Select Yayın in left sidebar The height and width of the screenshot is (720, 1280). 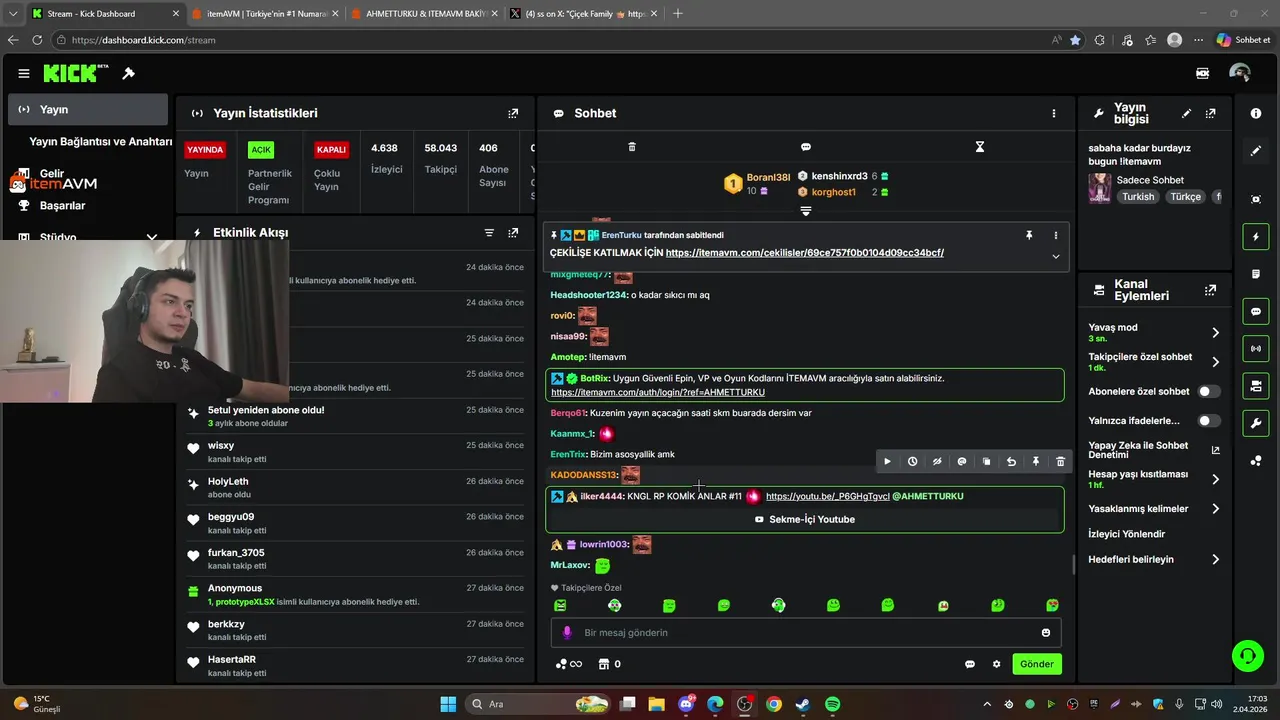88,109
